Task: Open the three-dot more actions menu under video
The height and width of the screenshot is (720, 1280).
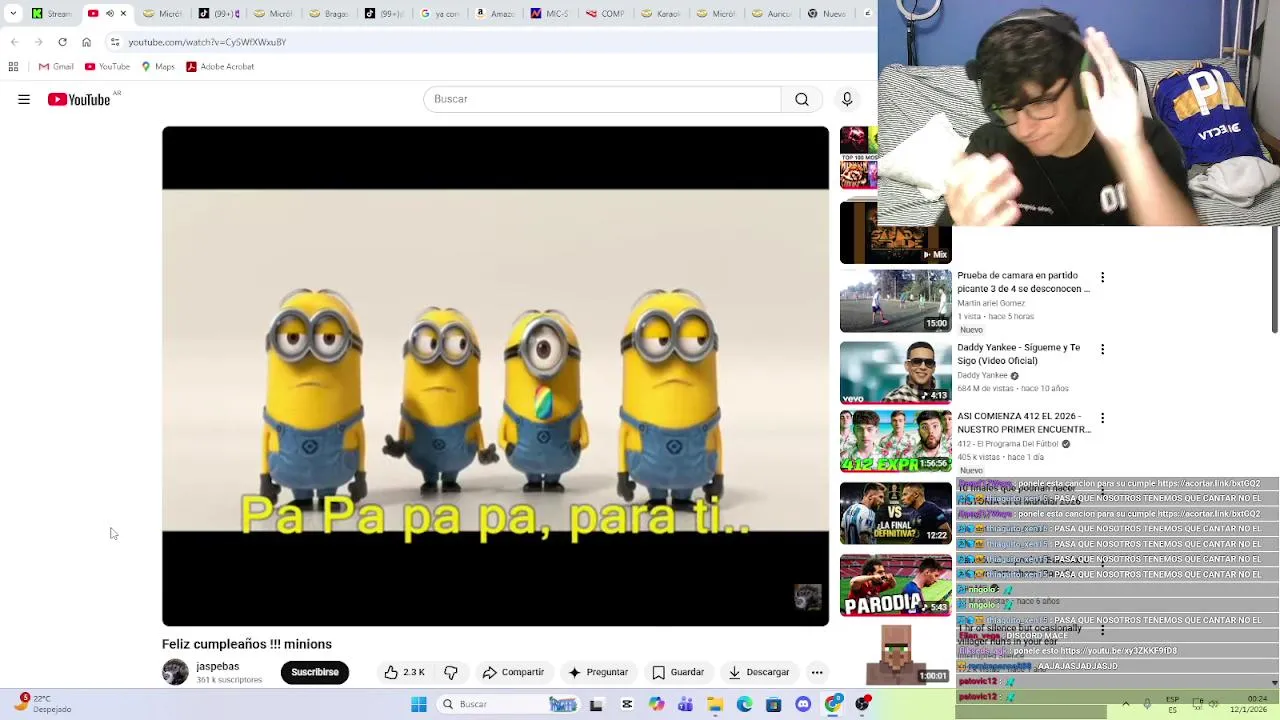Action: click(817, 672)
